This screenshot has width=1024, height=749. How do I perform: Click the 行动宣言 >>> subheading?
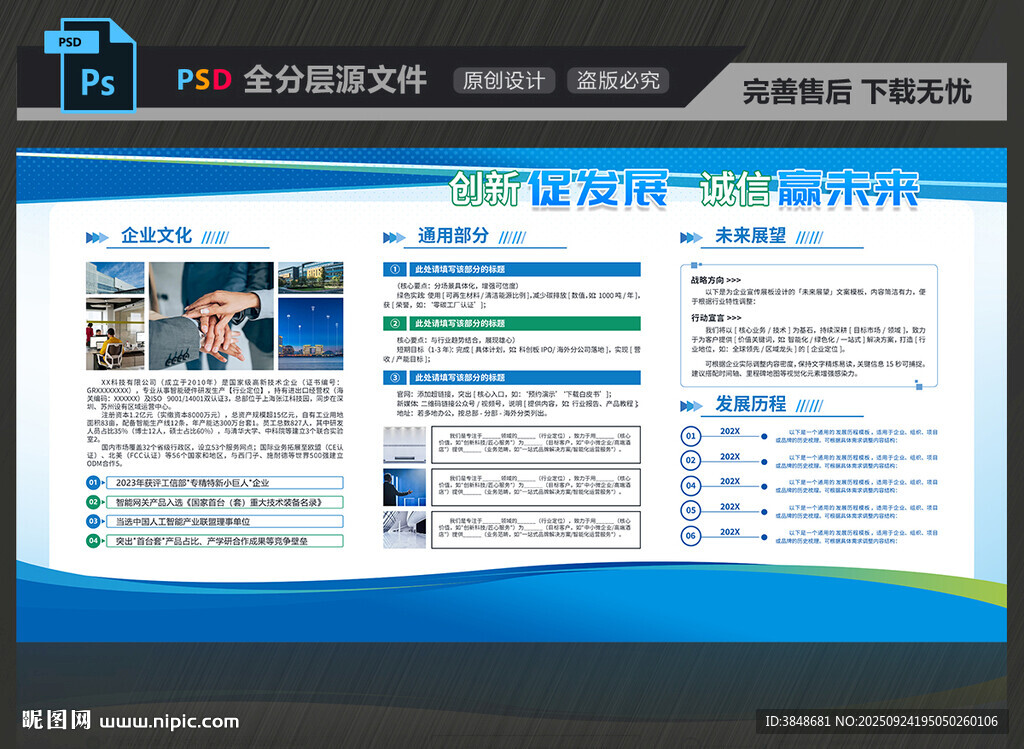pyautogui.click(x=716, y=318)
